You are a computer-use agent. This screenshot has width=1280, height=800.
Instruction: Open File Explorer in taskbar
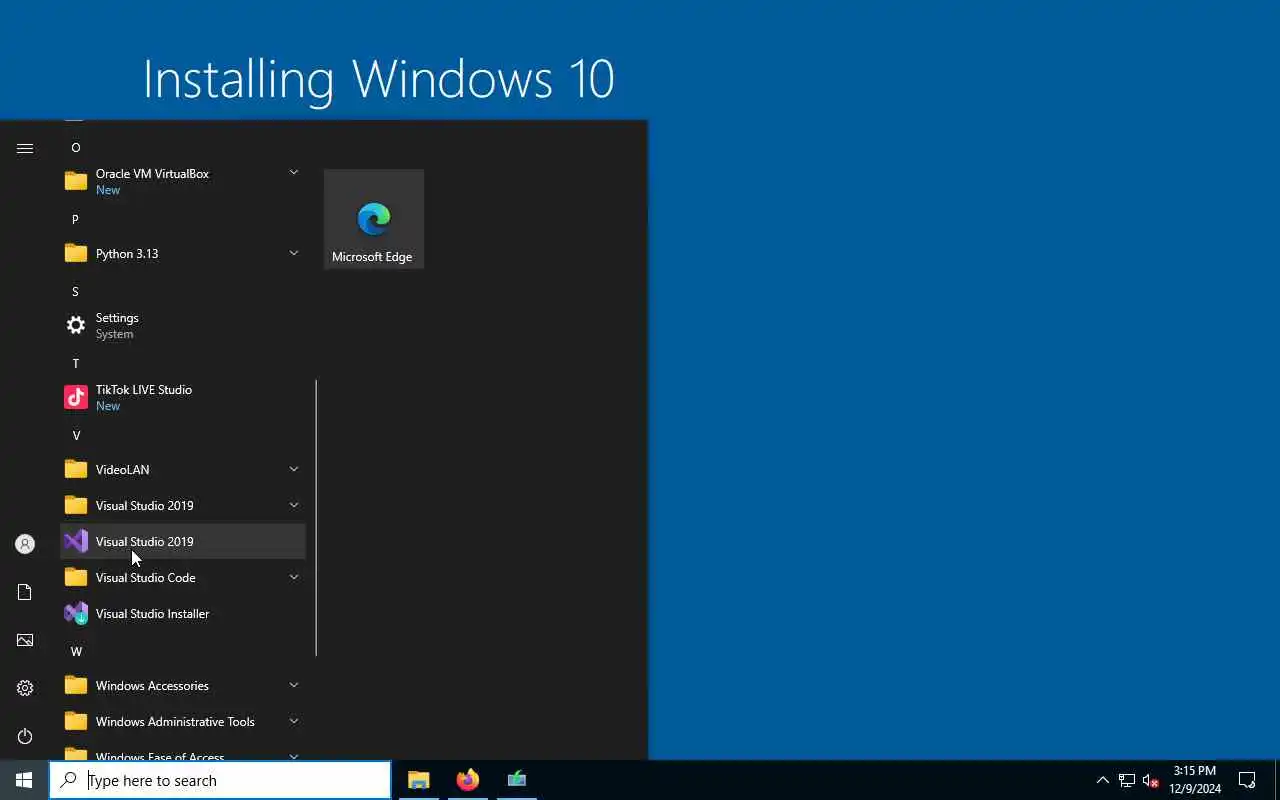pyautogui.click(x=419, y=780)
